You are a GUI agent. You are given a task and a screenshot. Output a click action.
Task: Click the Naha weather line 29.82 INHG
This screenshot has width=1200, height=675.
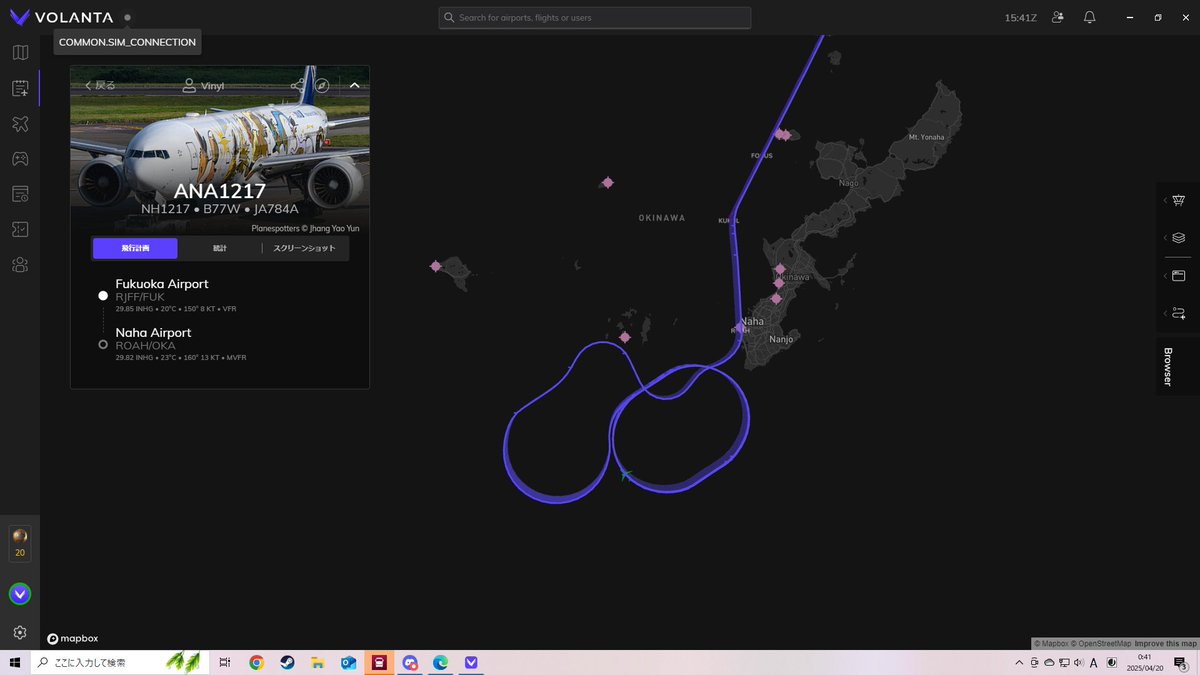tap(181, 357)
